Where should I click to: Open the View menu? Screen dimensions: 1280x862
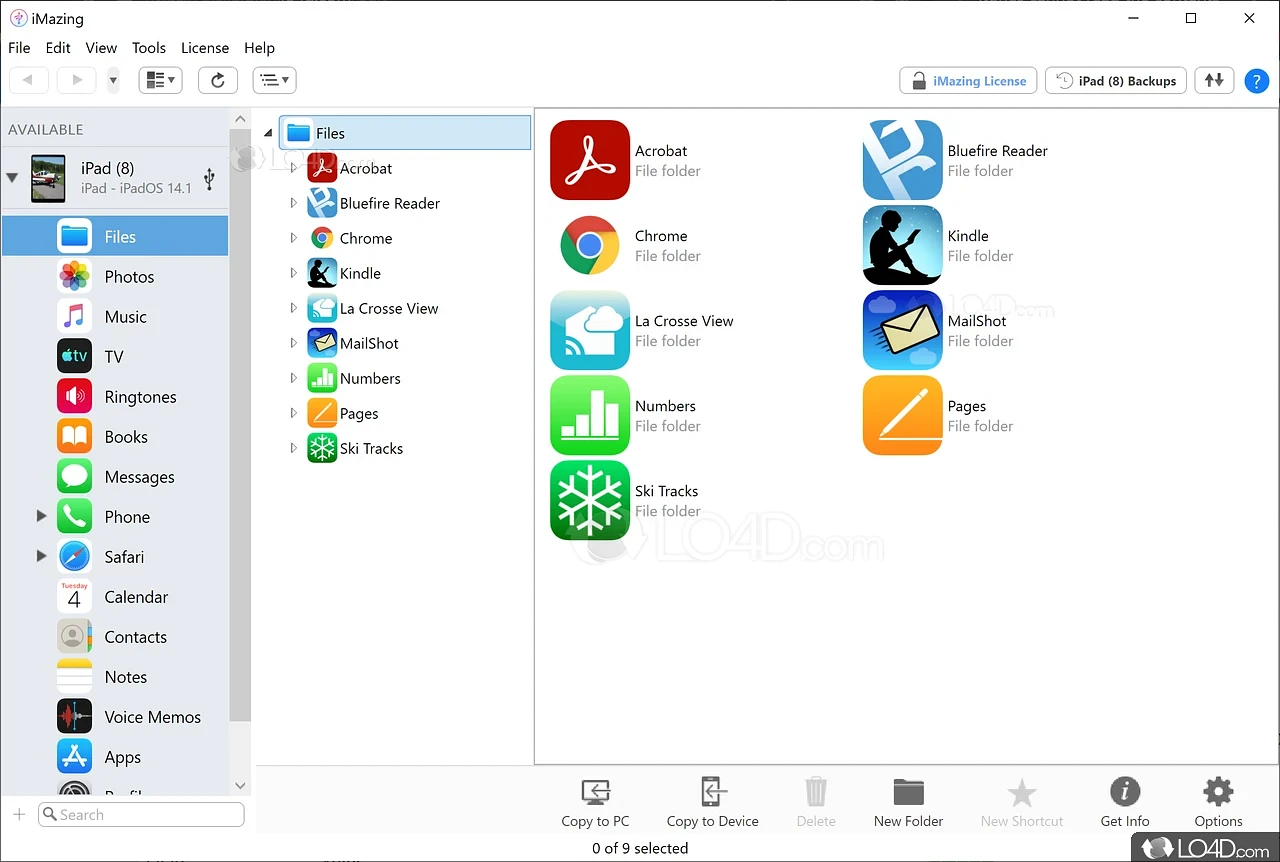click(101, 48)
